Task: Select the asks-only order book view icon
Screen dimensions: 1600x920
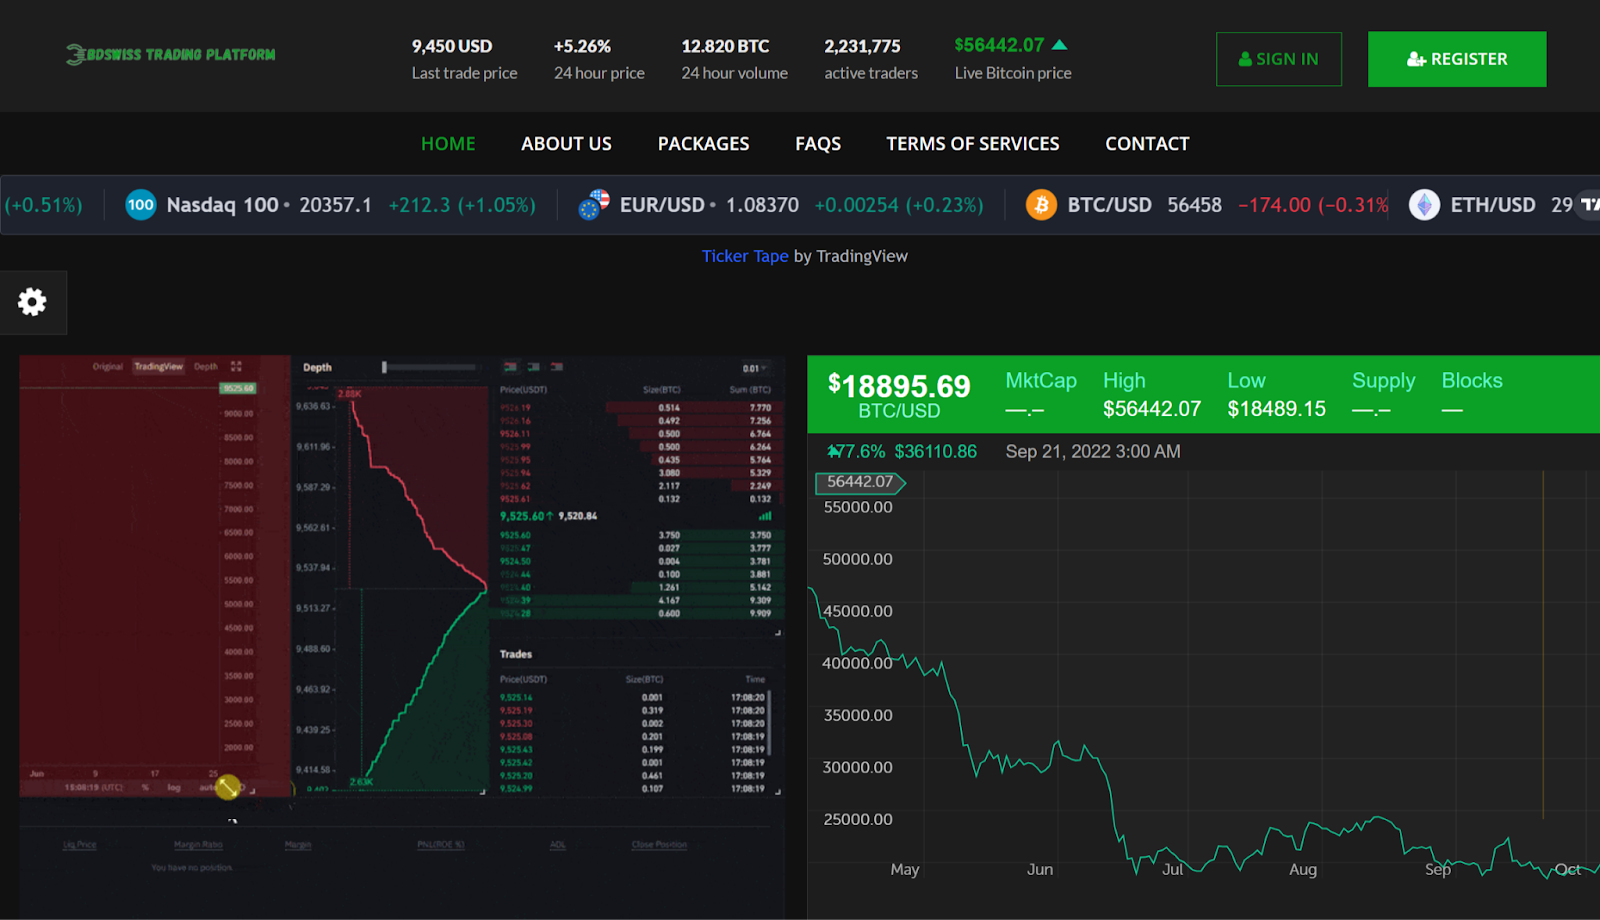Action: pyautogui.click(x=557, y=367)
